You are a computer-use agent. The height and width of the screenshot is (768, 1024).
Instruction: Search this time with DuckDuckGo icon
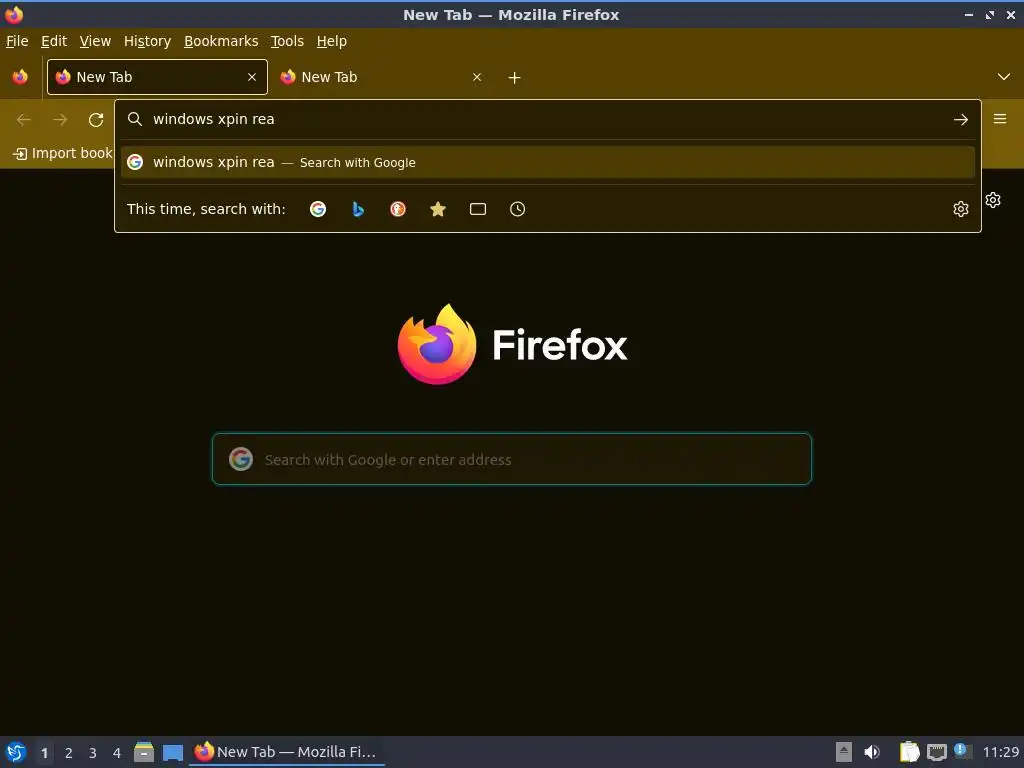(398, 209)
